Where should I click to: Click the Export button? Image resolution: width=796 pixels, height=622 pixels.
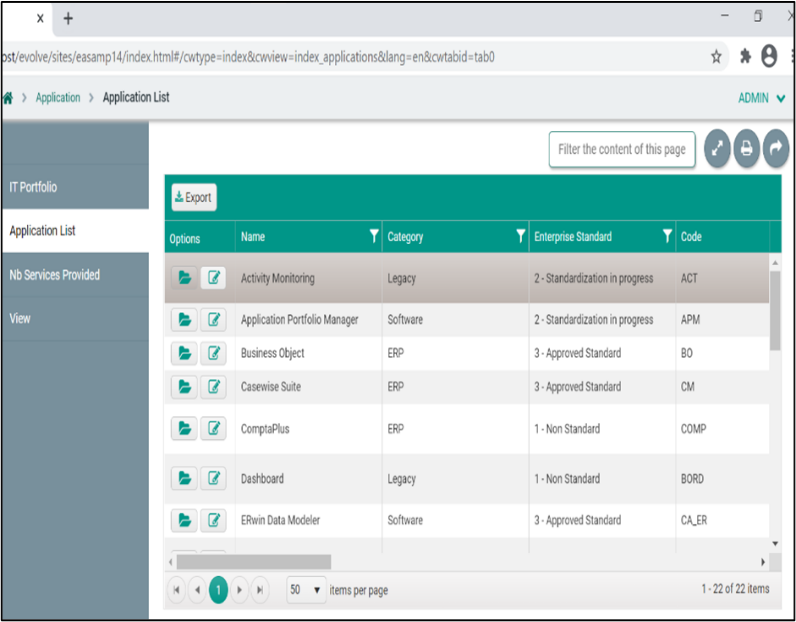click(x=193, y=198)
